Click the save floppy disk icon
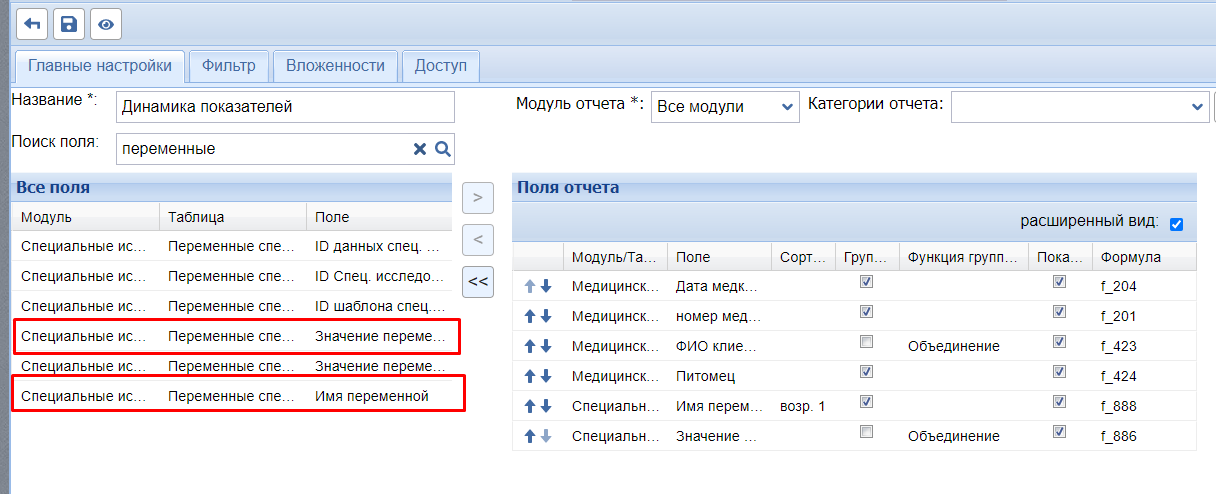 click(x=69, y=24)
